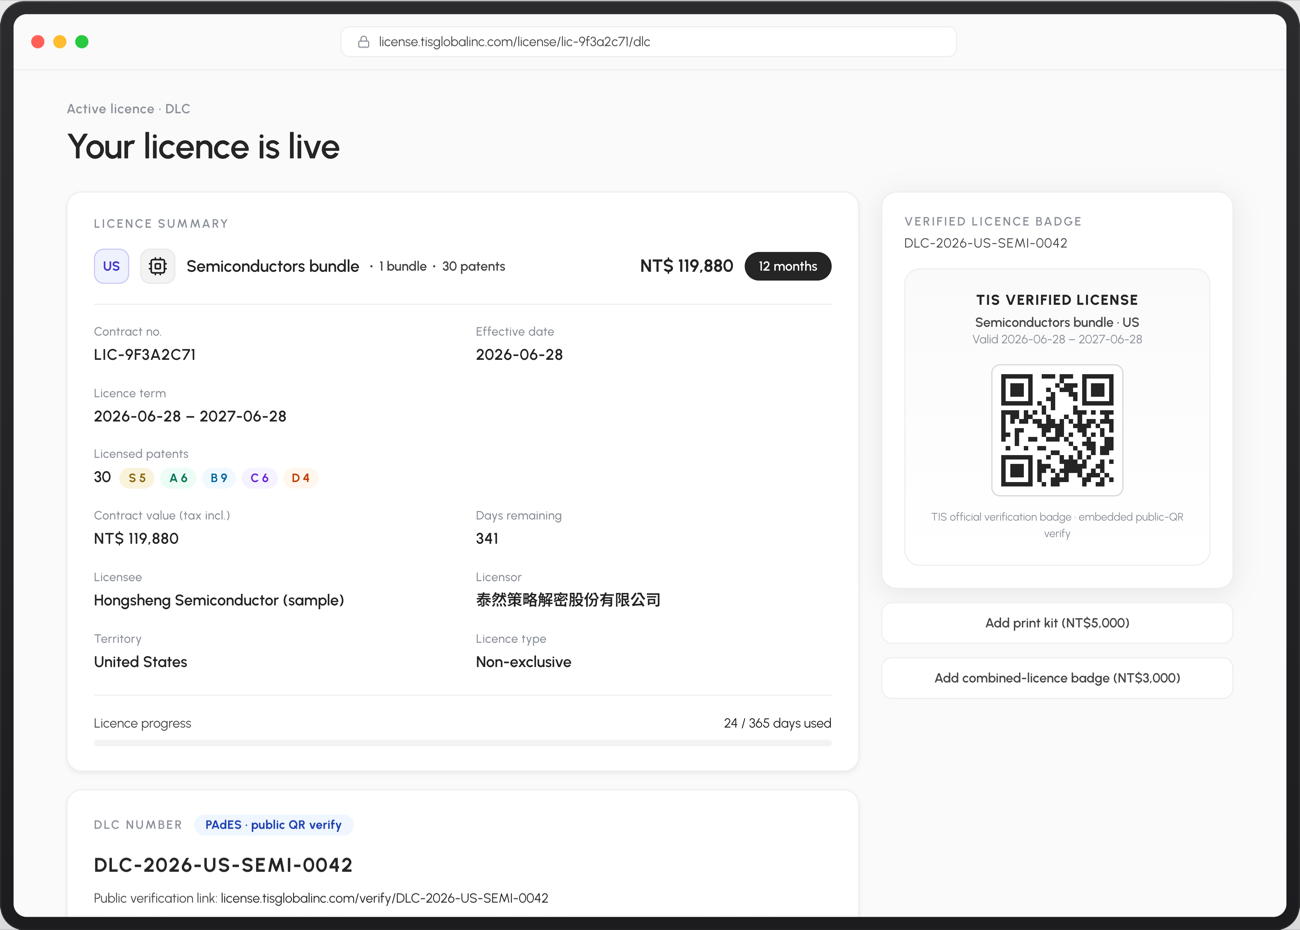Click the semiconductor chip icon
Viewport: 1300px width, 930px height.
click(x=157, y=266)
